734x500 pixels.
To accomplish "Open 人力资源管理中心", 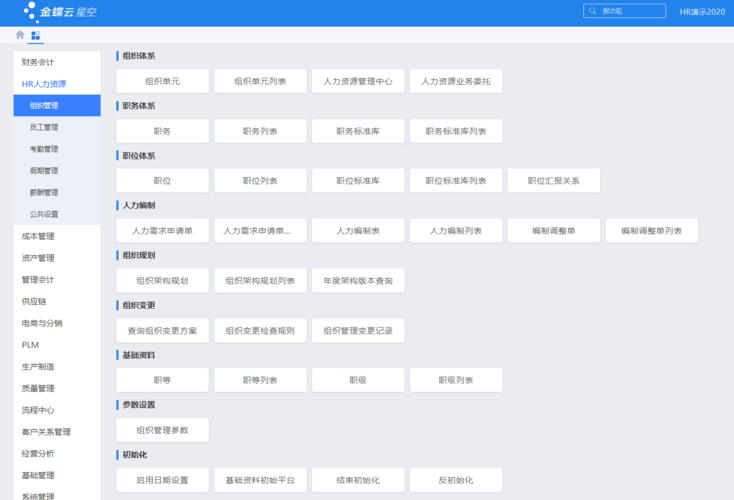I will click(358, 81).
